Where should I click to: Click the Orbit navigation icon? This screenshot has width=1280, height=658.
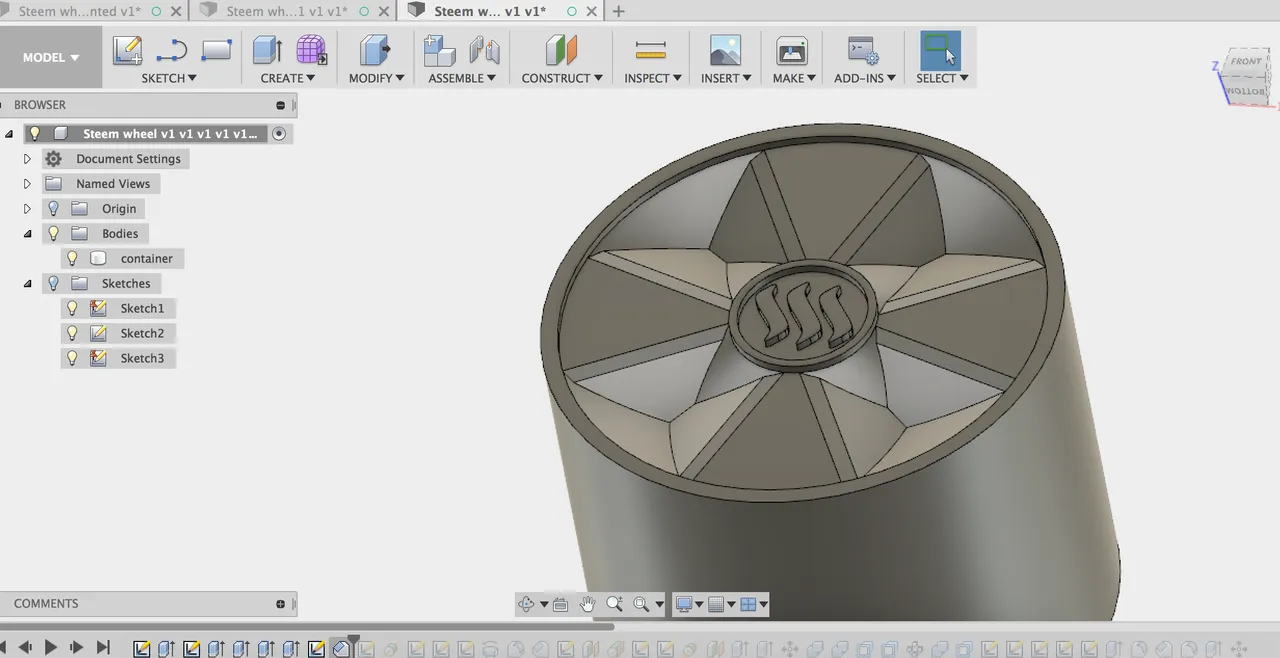tap(526, 604)
